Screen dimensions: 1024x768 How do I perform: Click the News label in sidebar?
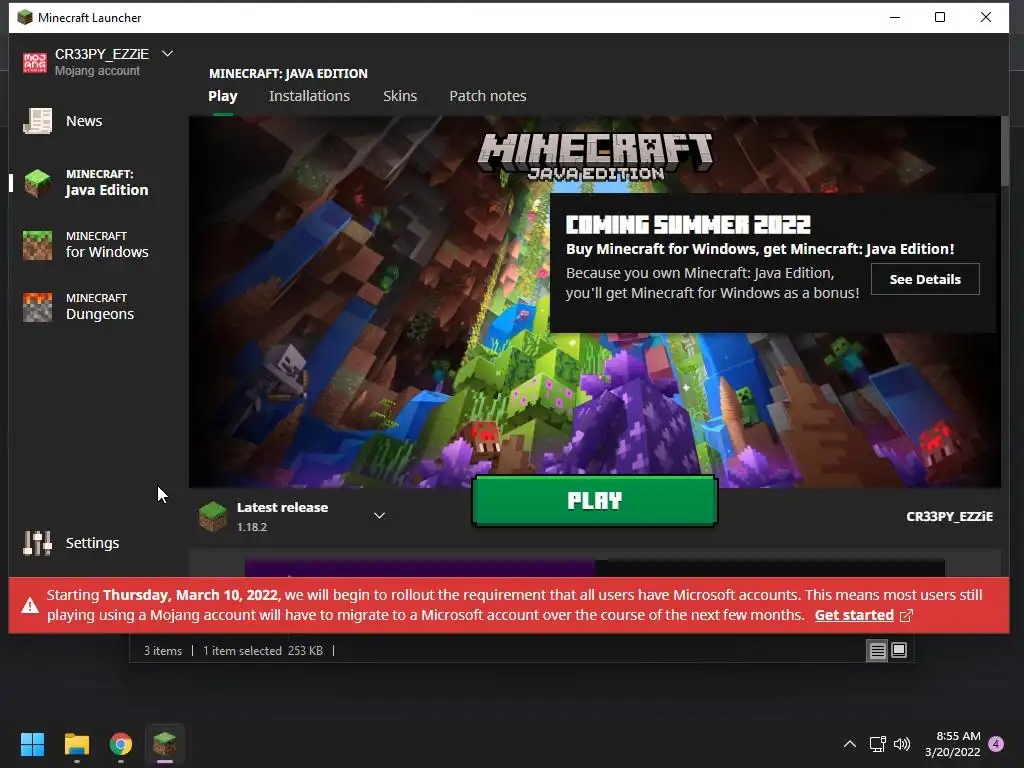tap(84, 121)
